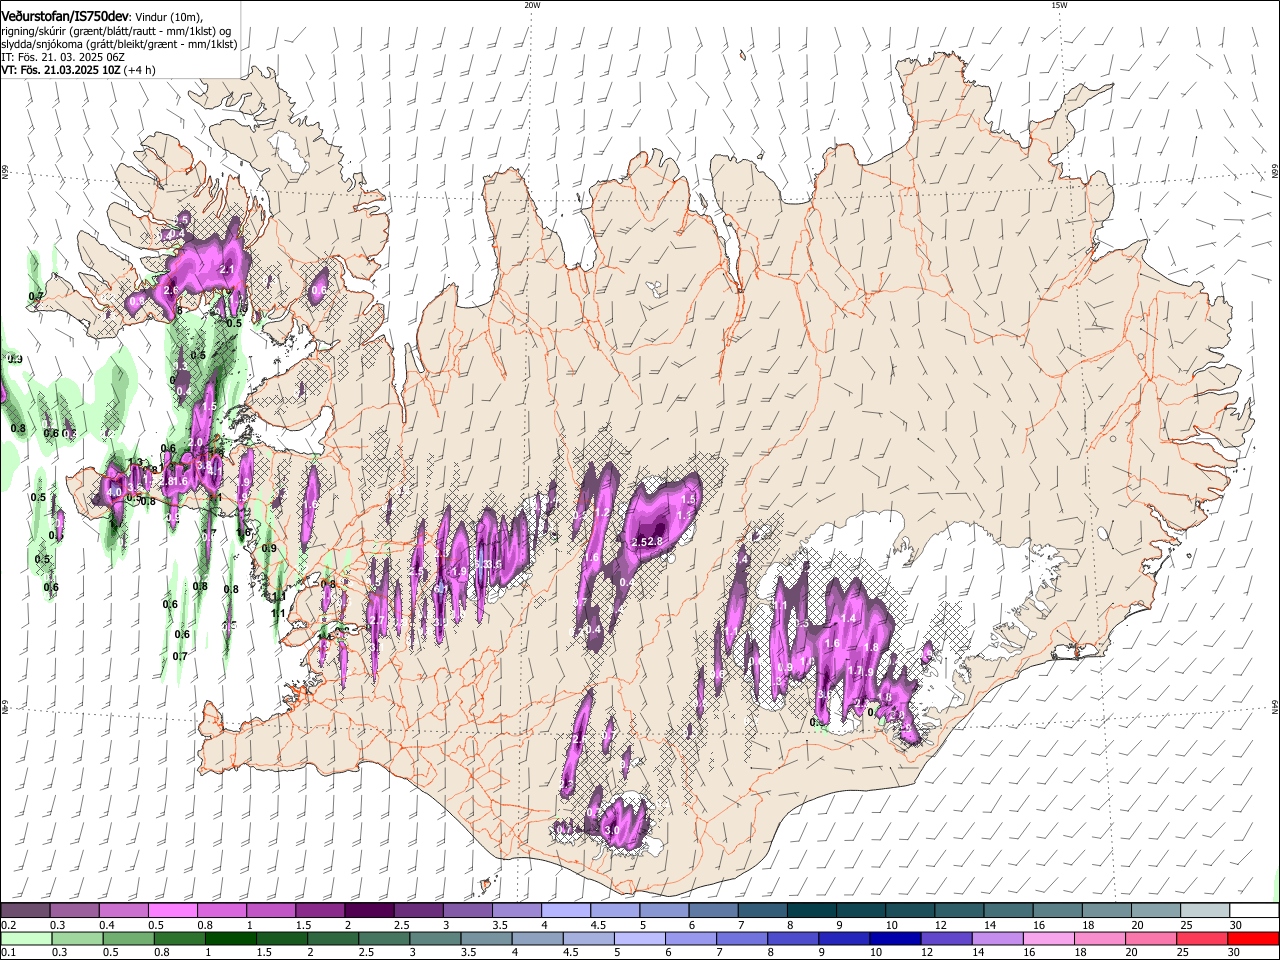
Task: Click the '2.6' precipitation value in the Westfjords
Action: 170,290
